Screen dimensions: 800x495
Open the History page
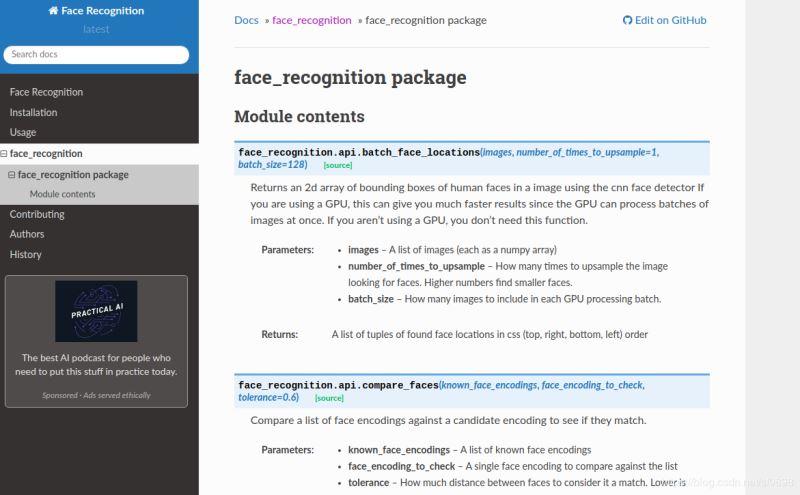(x=26, y=254)
